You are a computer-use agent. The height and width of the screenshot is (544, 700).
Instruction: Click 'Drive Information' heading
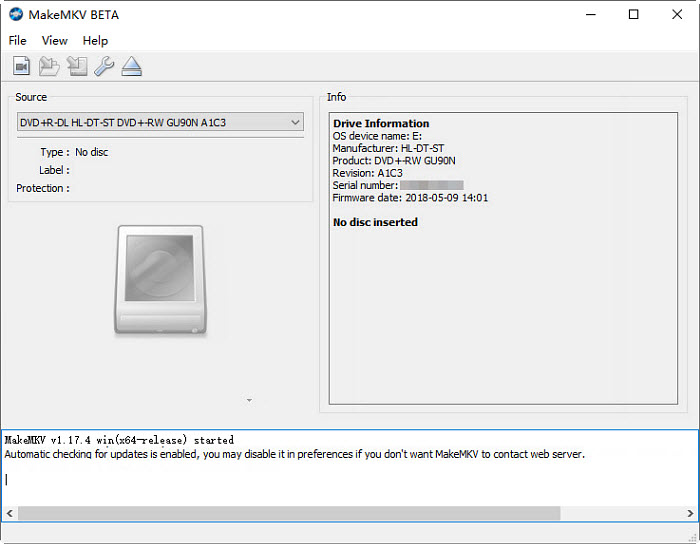tap(381, 124)
